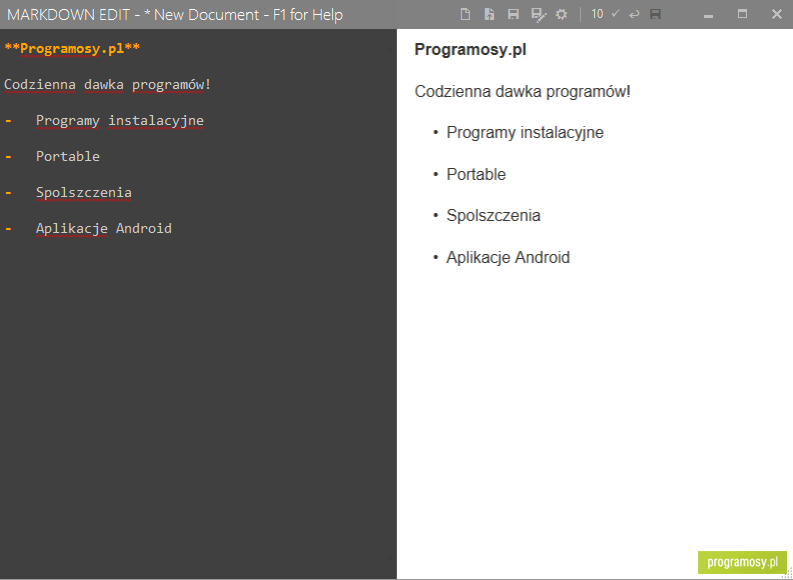The width and height of the screenshot is (793, 580).
Task: Click 'Spolszczenia' in the dark editor pane
Action: pos(84,193)
